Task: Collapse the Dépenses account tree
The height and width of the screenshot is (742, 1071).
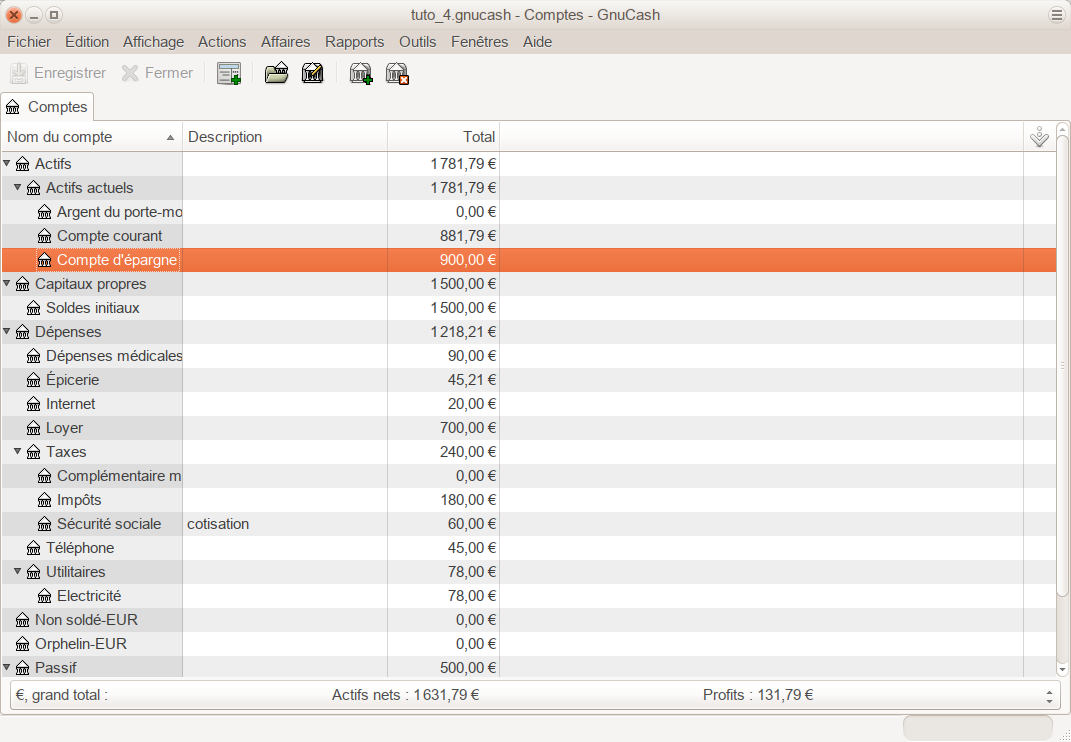Action: click(x=8, y=332)
